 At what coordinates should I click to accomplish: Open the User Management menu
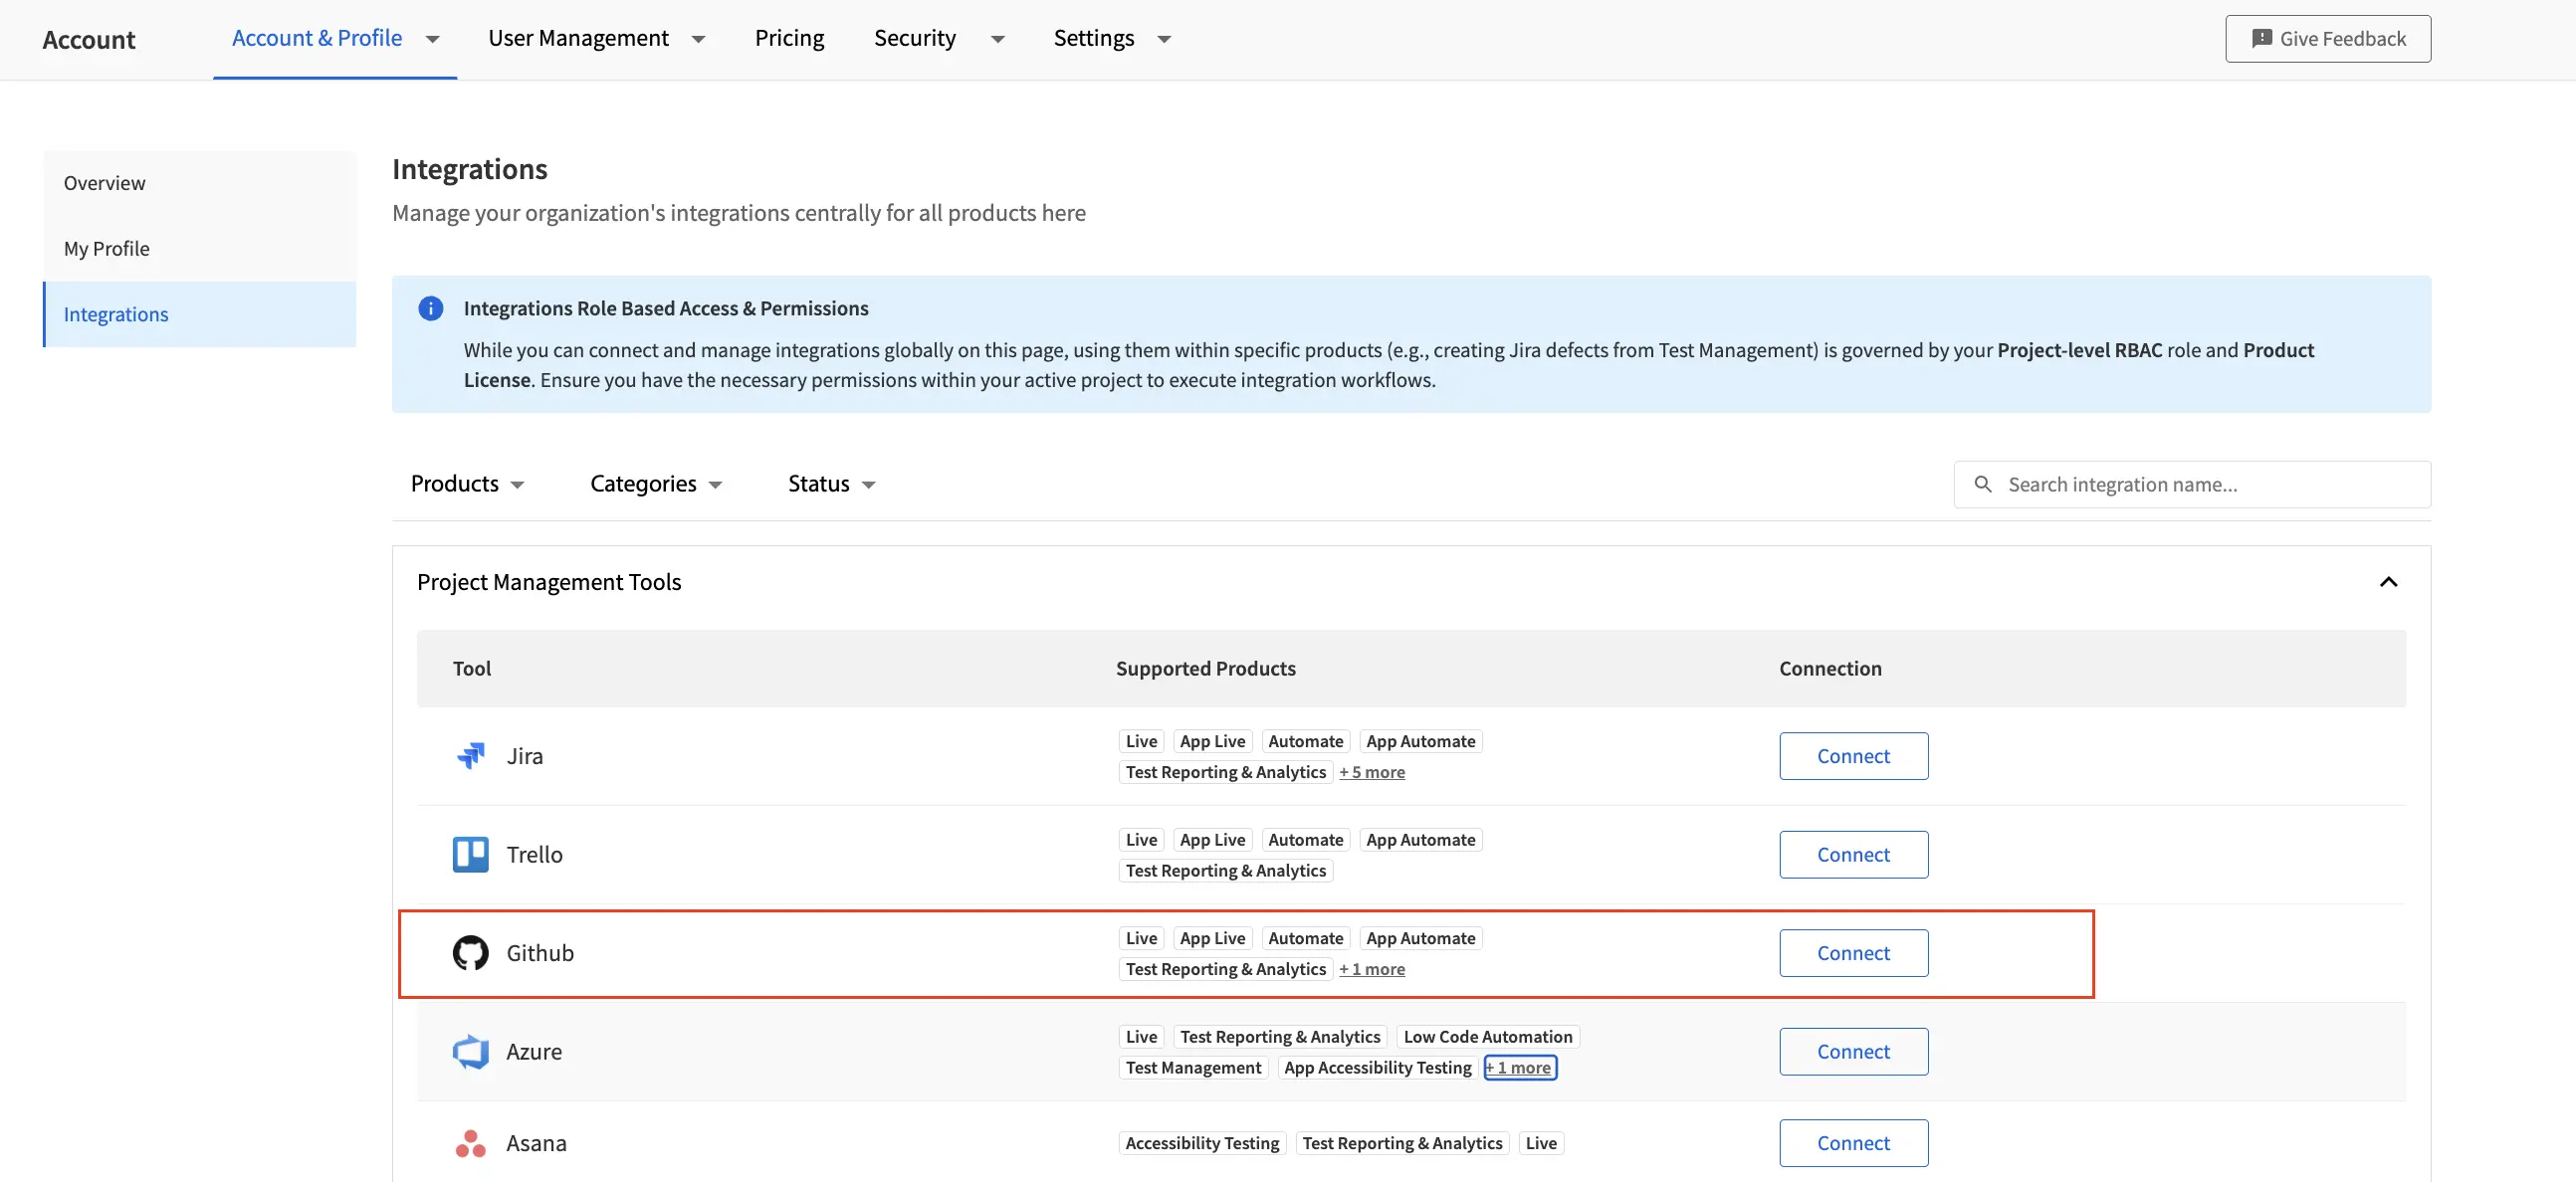[x=578, y=38]
